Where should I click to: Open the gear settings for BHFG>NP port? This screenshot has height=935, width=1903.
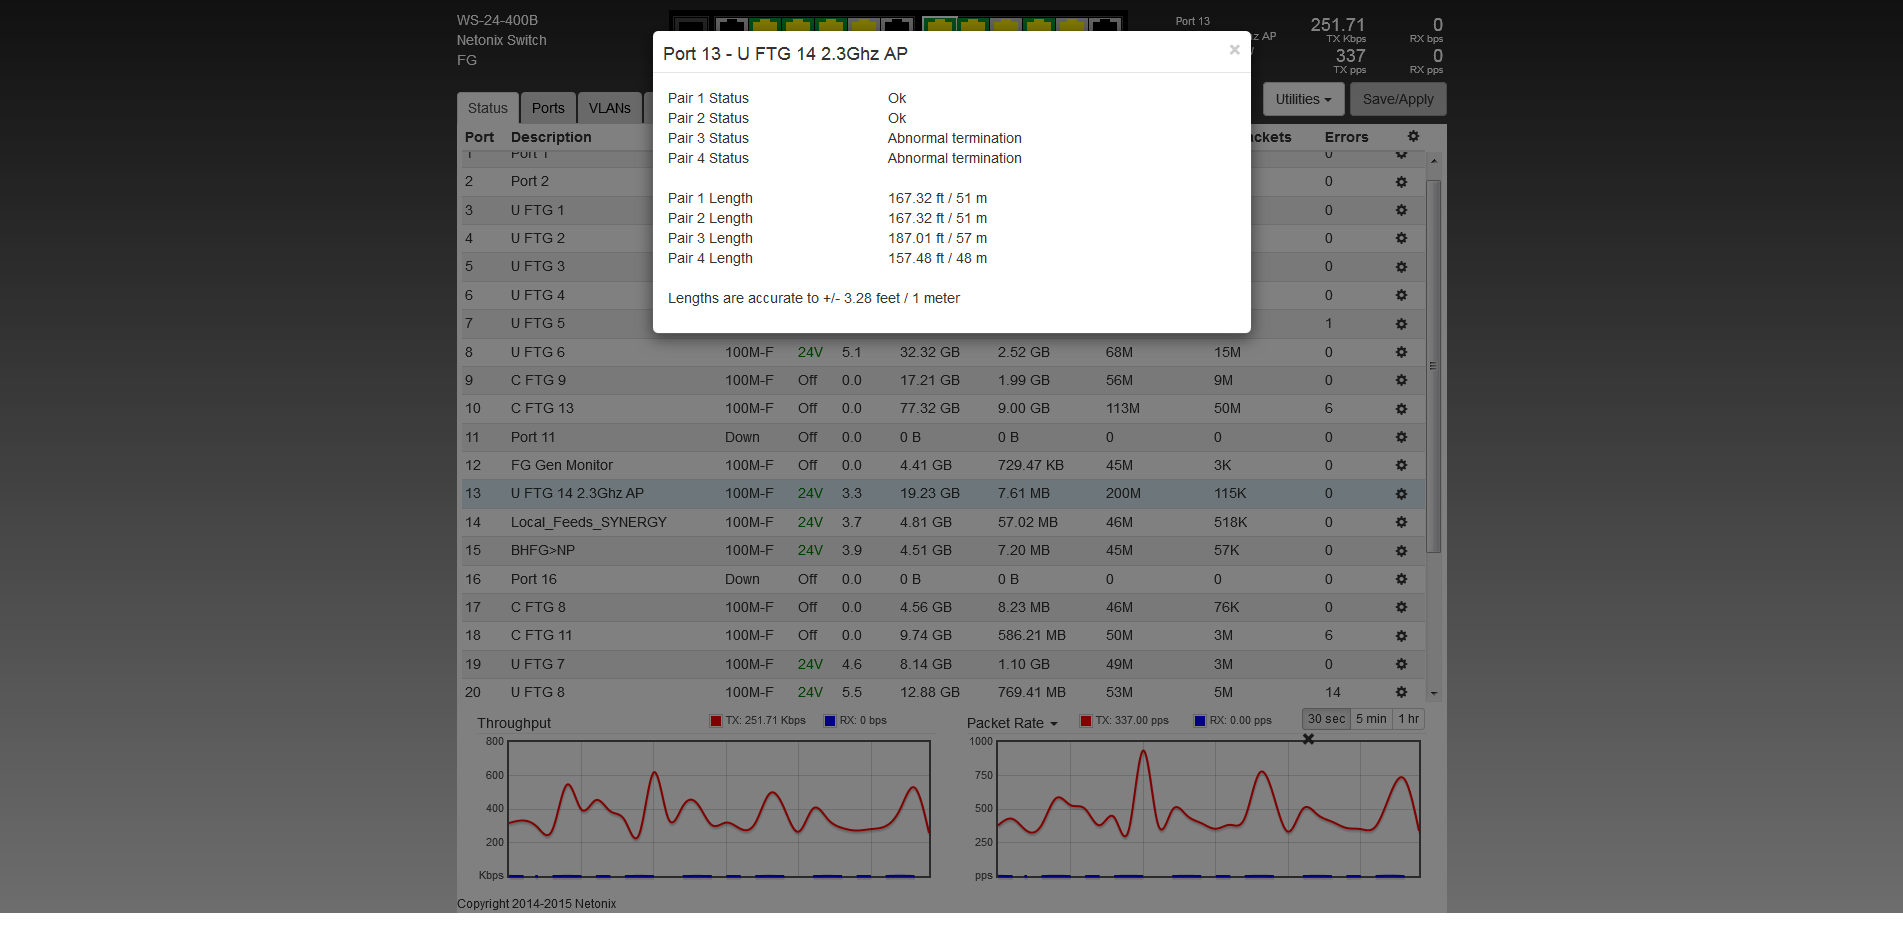coord(1401,551)
